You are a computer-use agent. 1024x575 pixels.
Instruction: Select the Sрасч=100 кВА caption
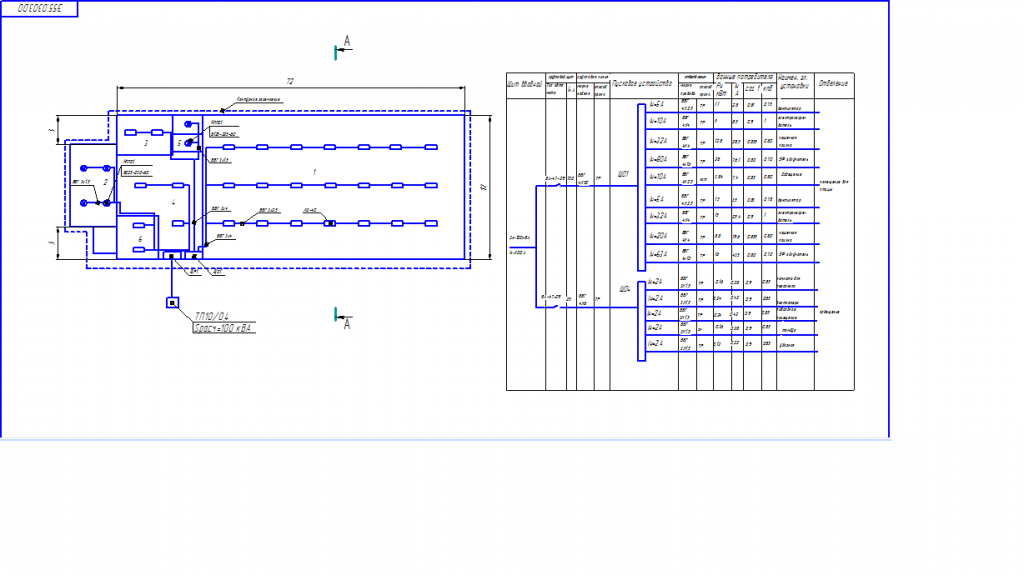[223, 328]
